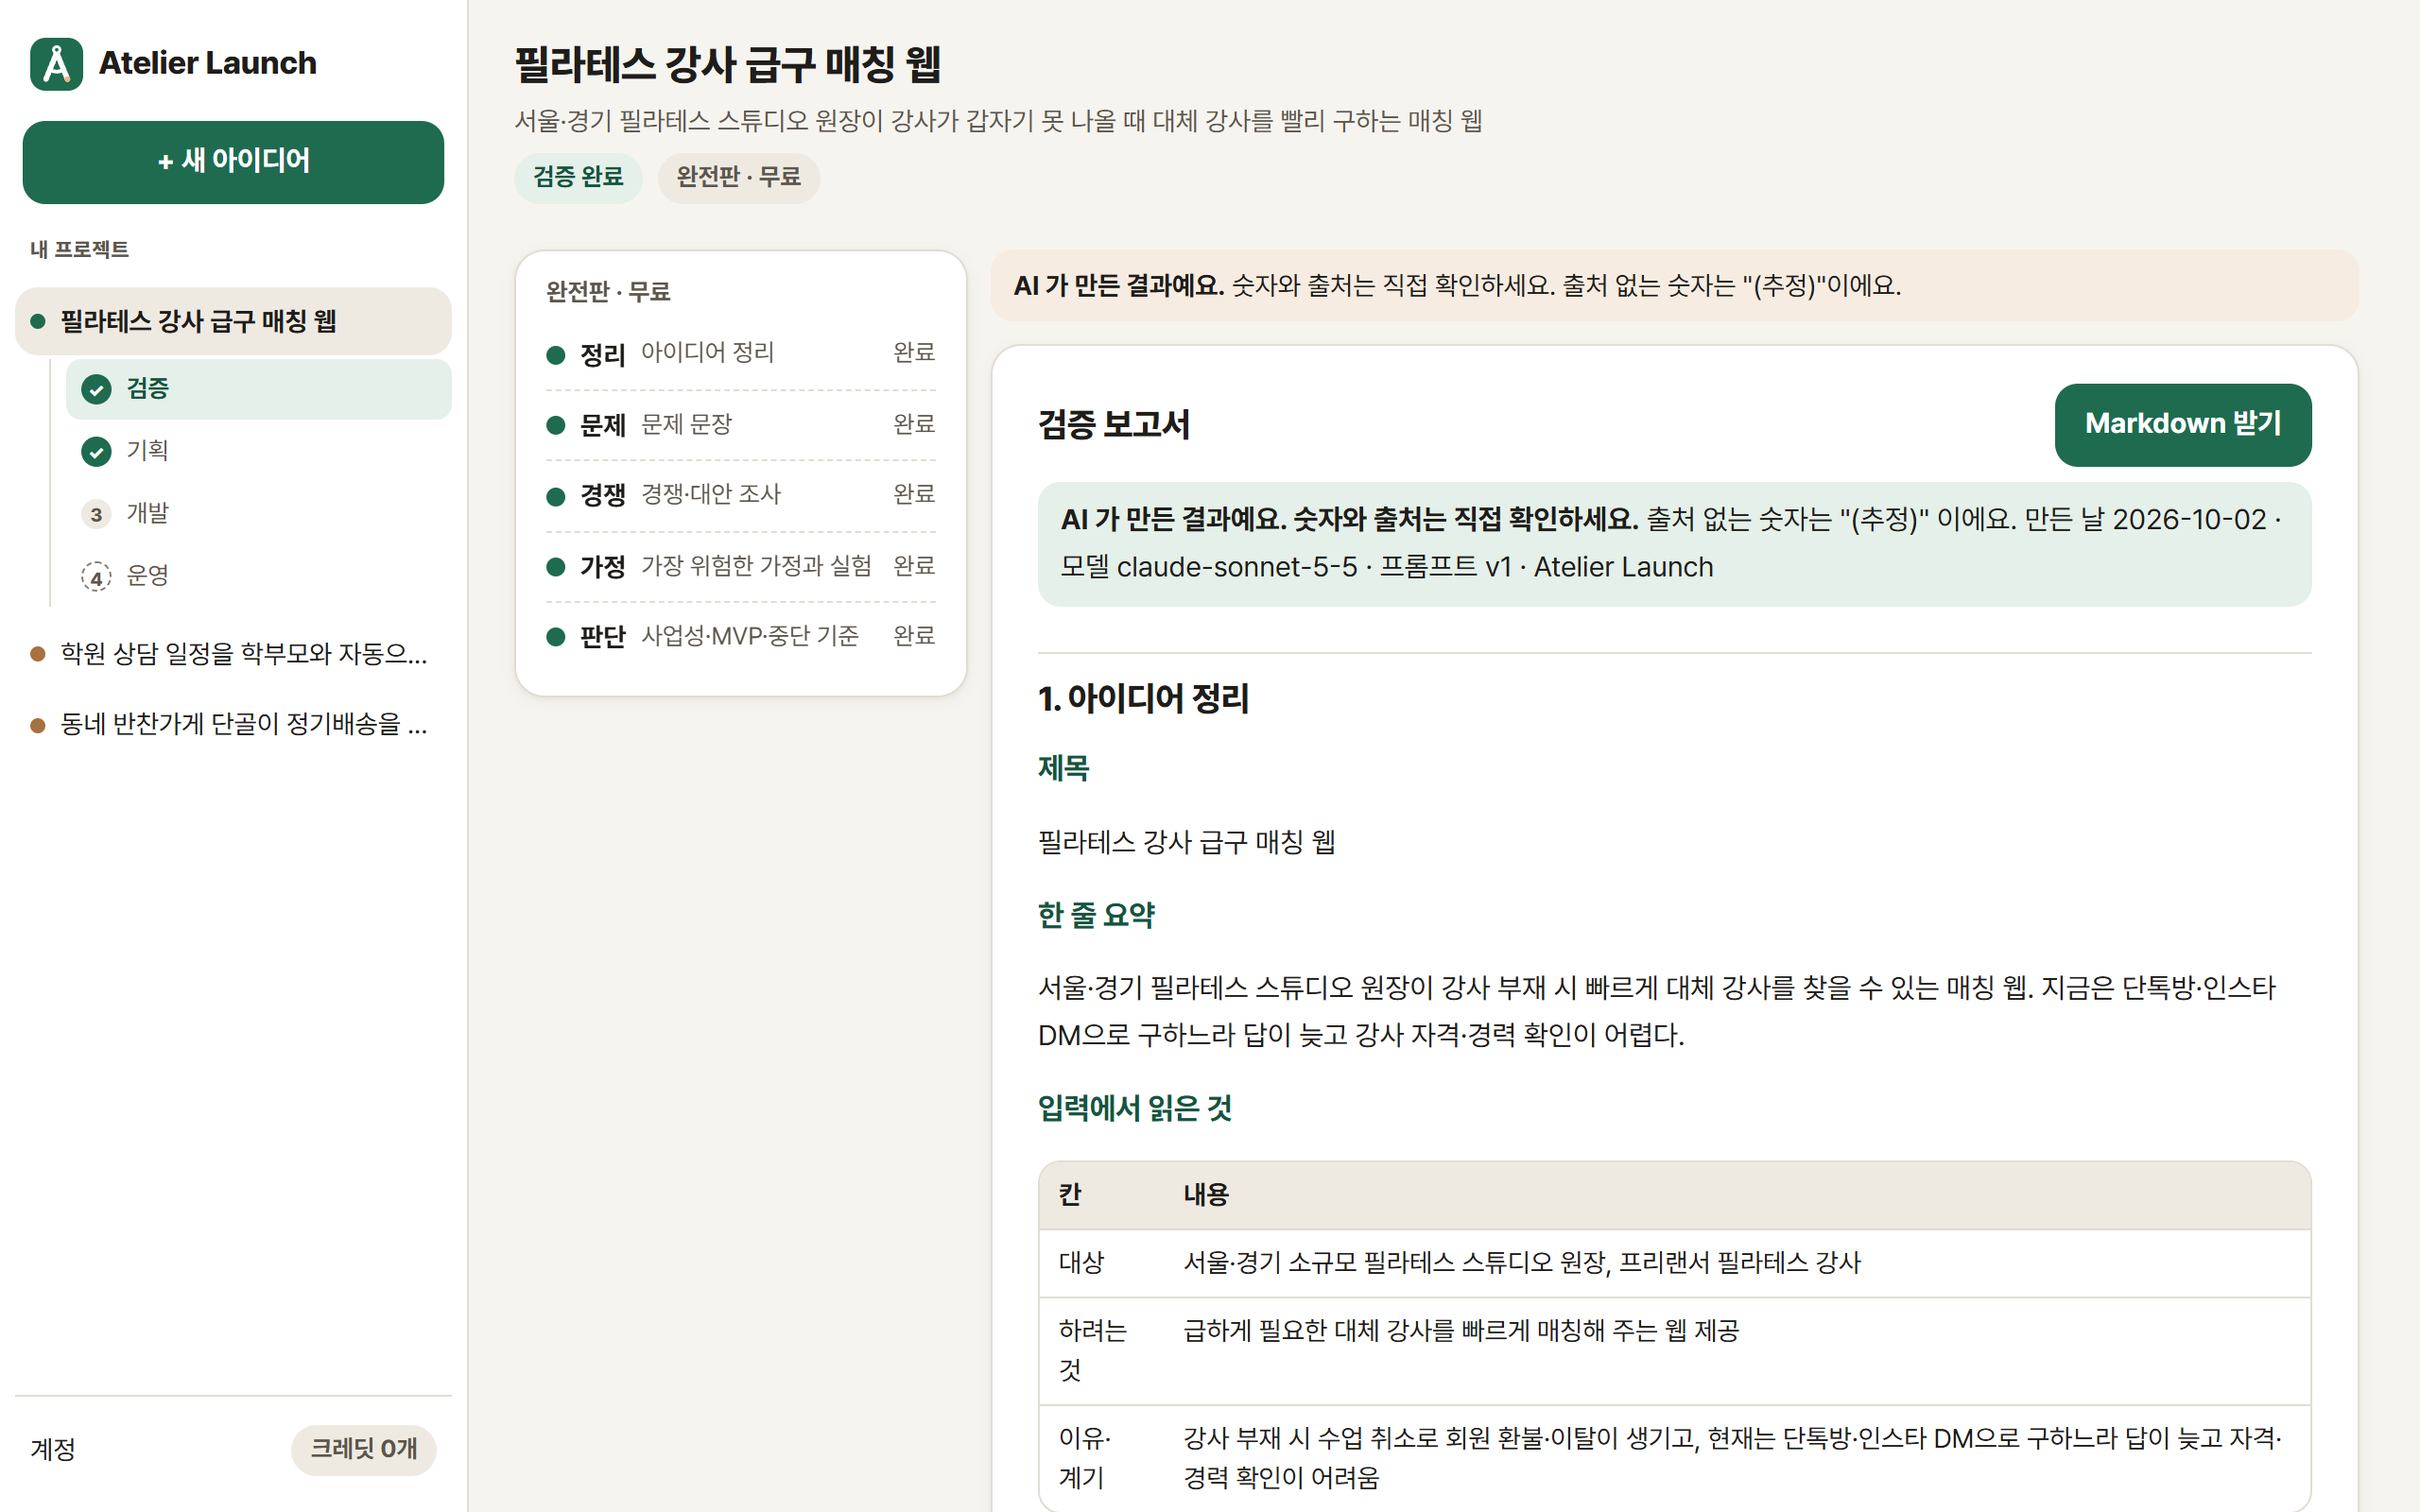Click the page title 필라테스 강사 급구 매칭 웹

pyautogui.click(x=728, y=65)
